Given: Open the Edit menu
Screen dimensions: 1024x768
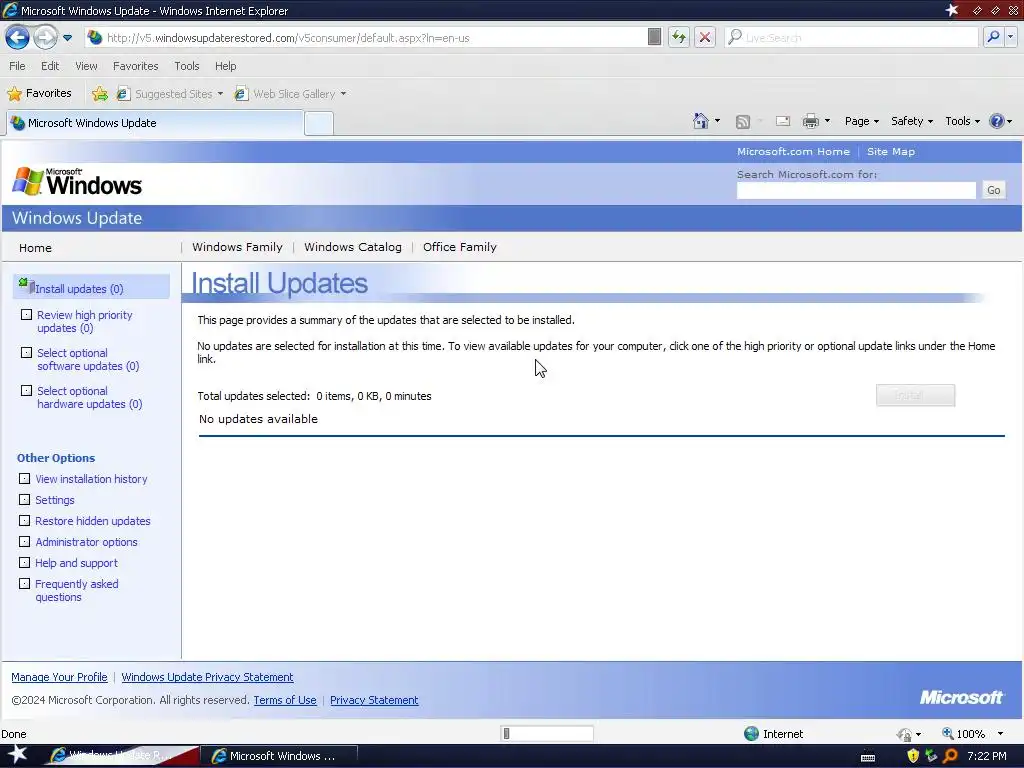Looking at the screenshot, I should (50, 66).
